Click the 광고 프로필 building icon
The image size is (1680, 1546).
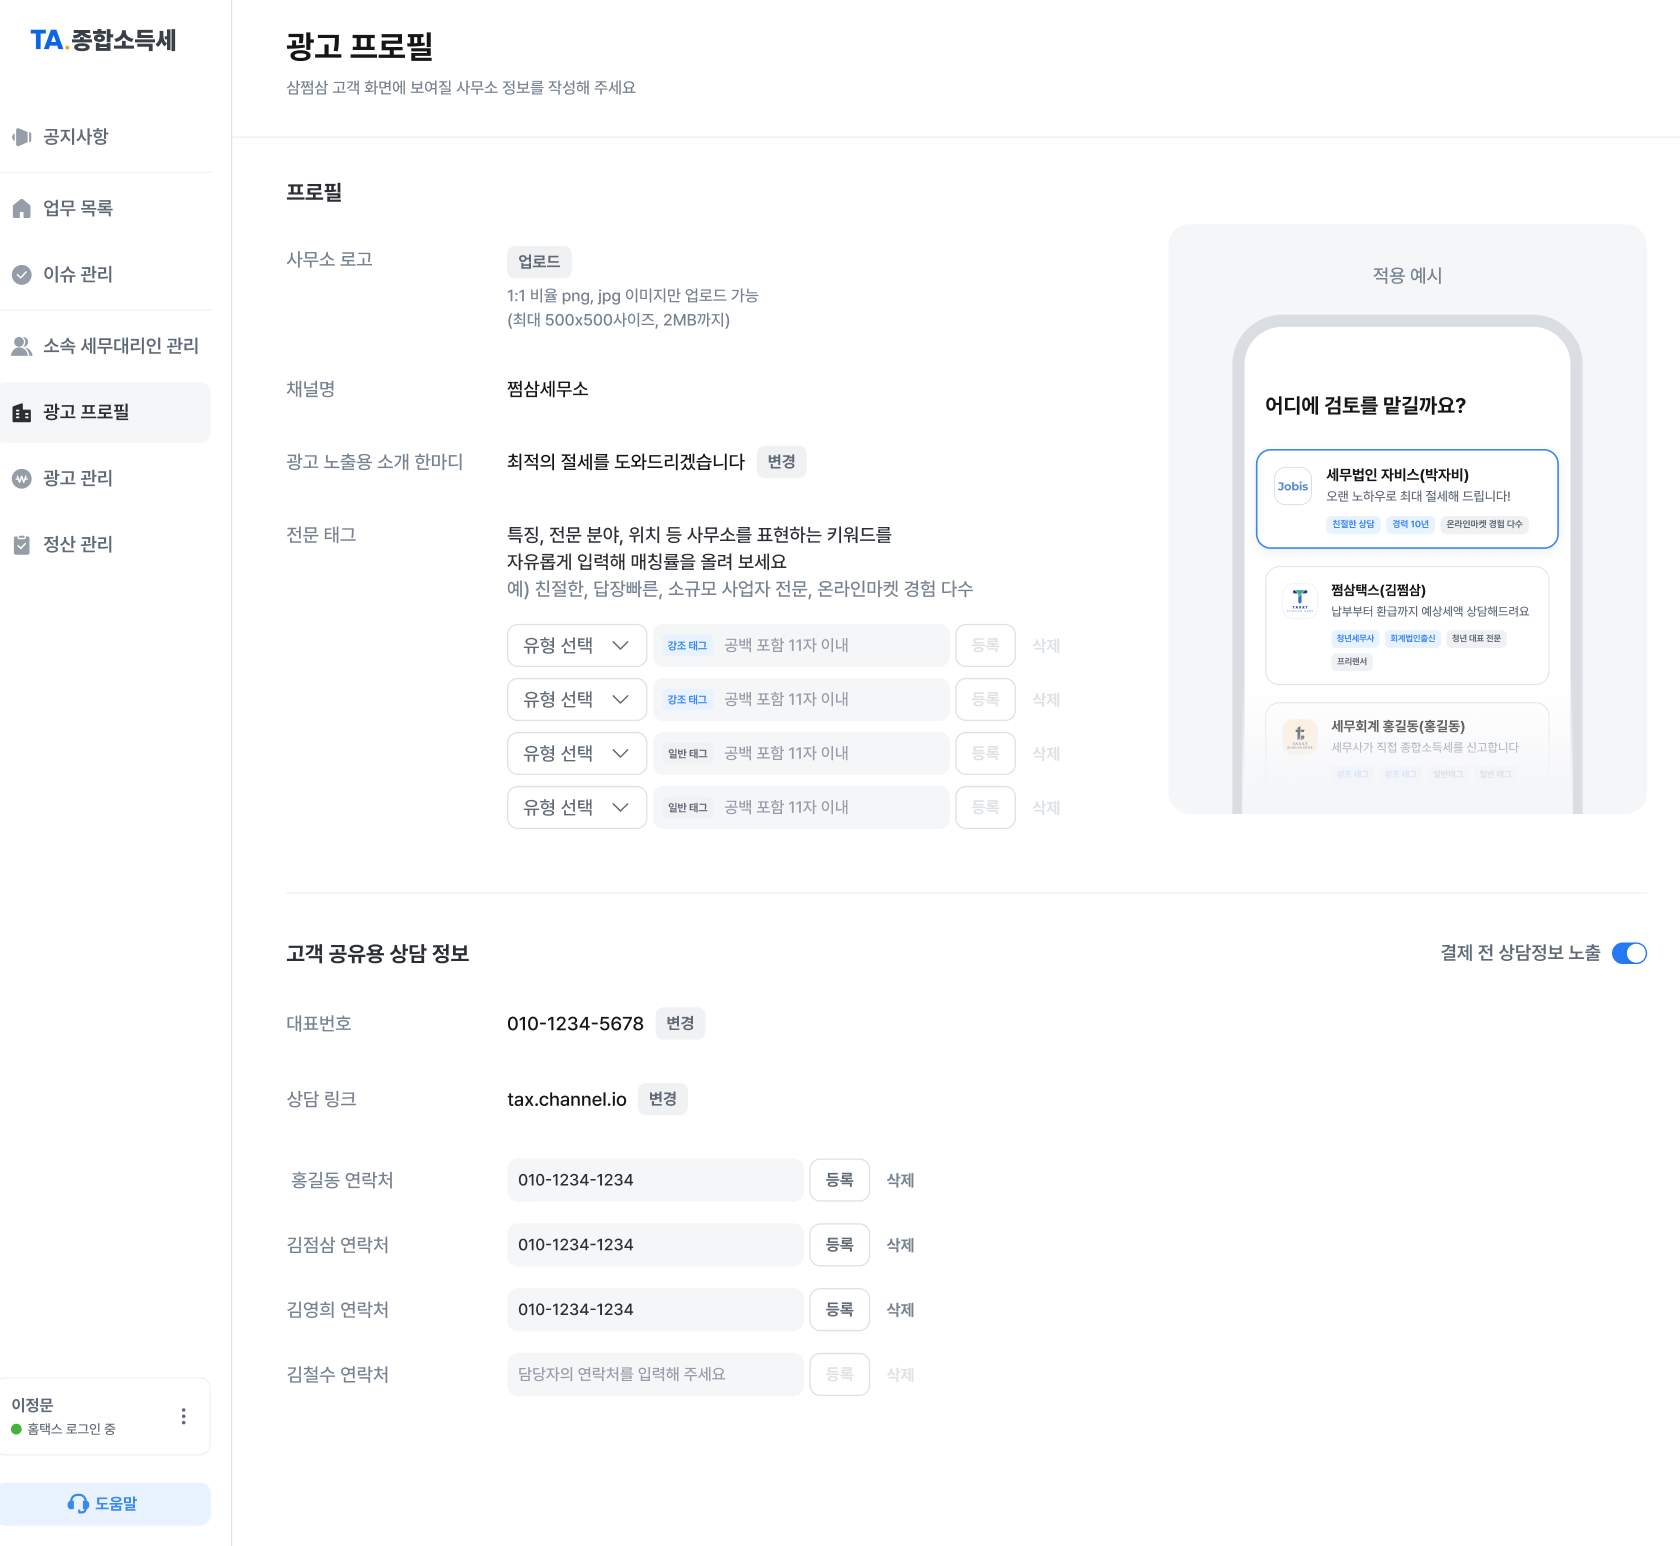tap(21, 413)
